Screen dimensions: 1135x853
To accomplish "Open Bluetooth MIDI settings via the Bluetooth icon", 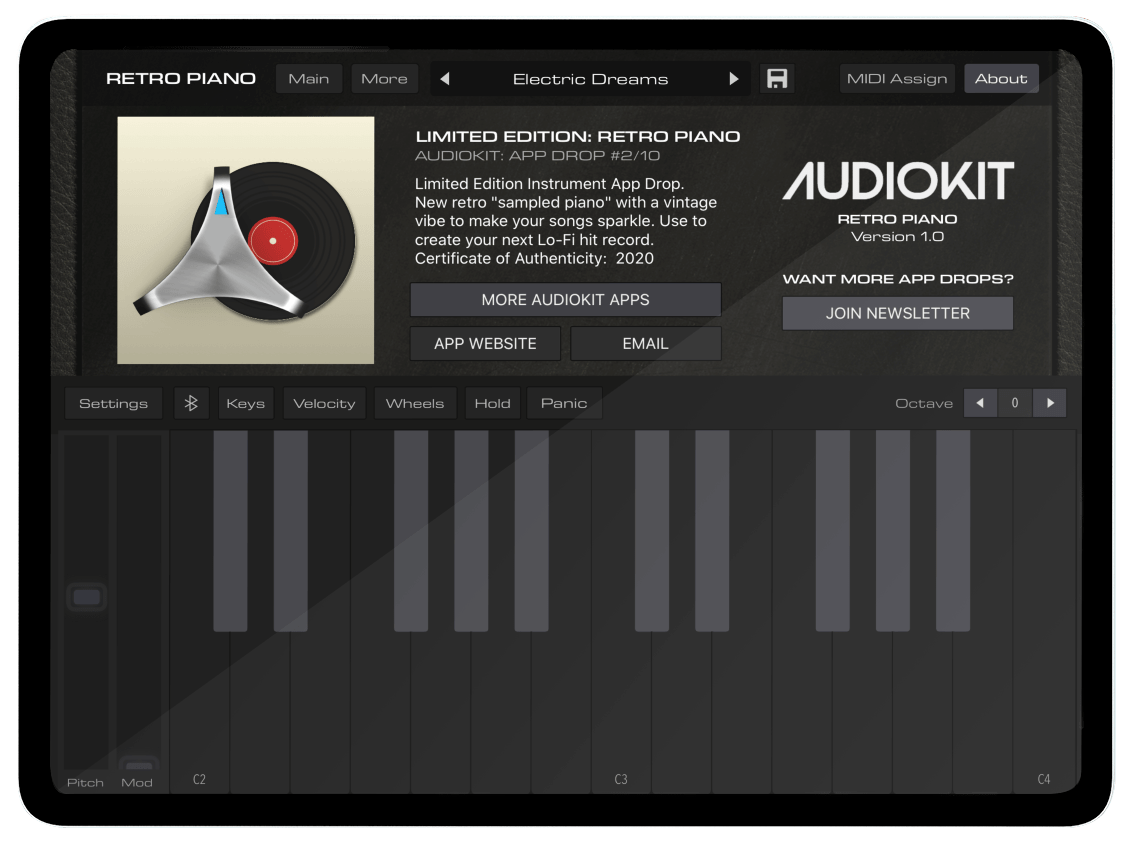I will pos(191,402).
